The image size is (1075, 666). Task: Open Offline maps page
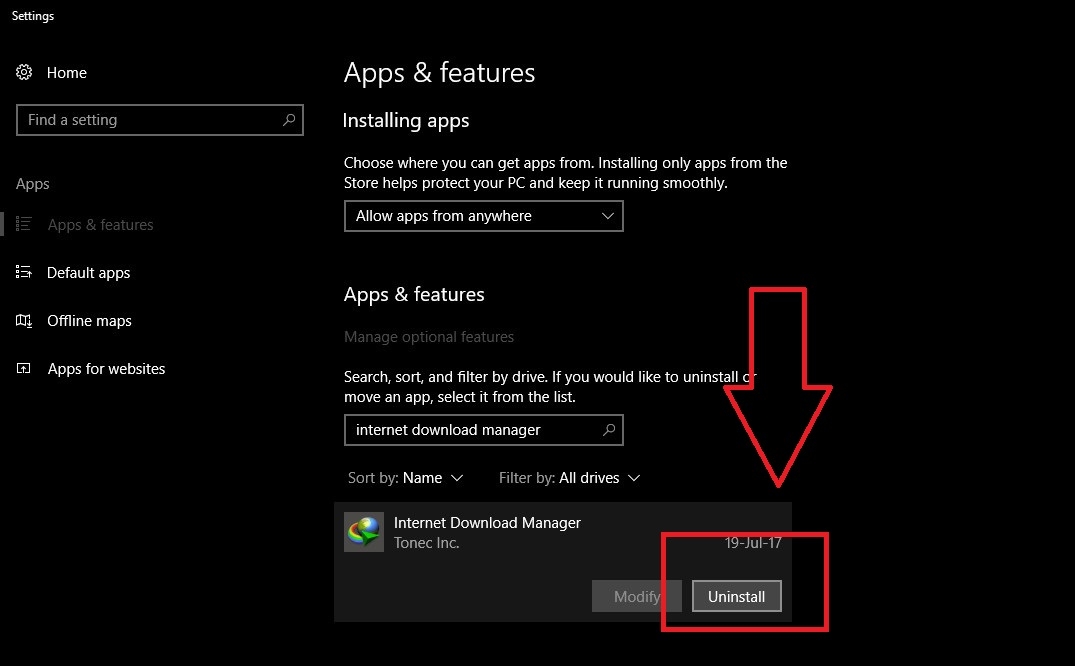[x=89, y=320]
